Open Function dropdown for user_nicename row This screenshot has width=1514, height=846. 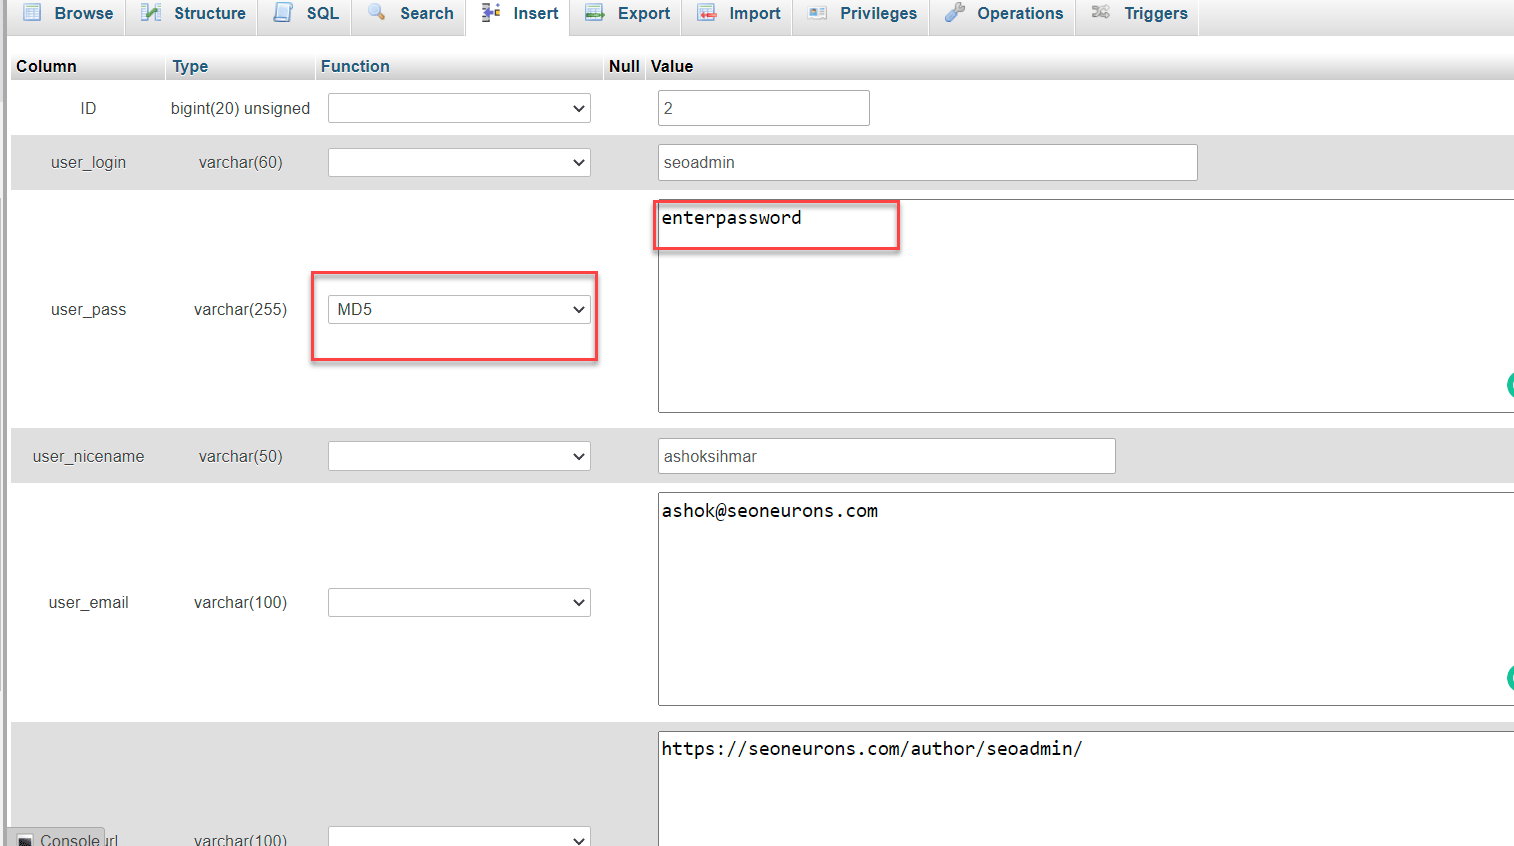click(x=459, y=456)
